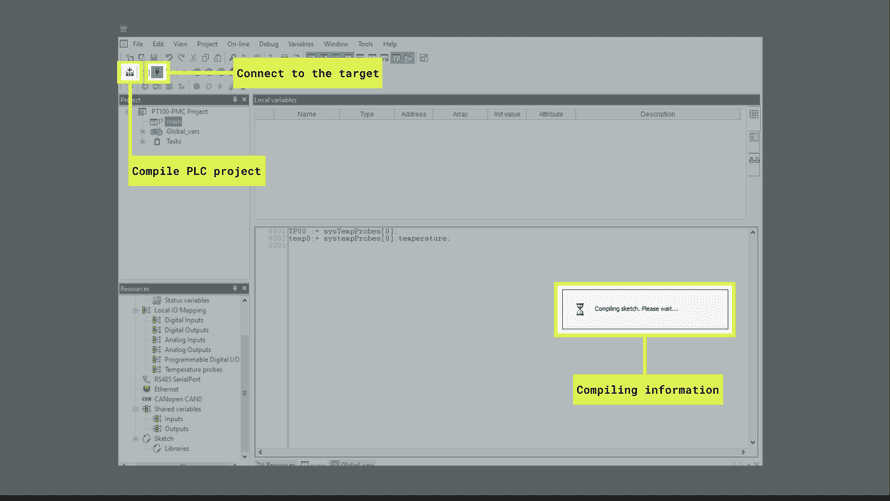890x501 pixels.
Task: Click the grid view icon beside variables table
Action: pos(754,115)
